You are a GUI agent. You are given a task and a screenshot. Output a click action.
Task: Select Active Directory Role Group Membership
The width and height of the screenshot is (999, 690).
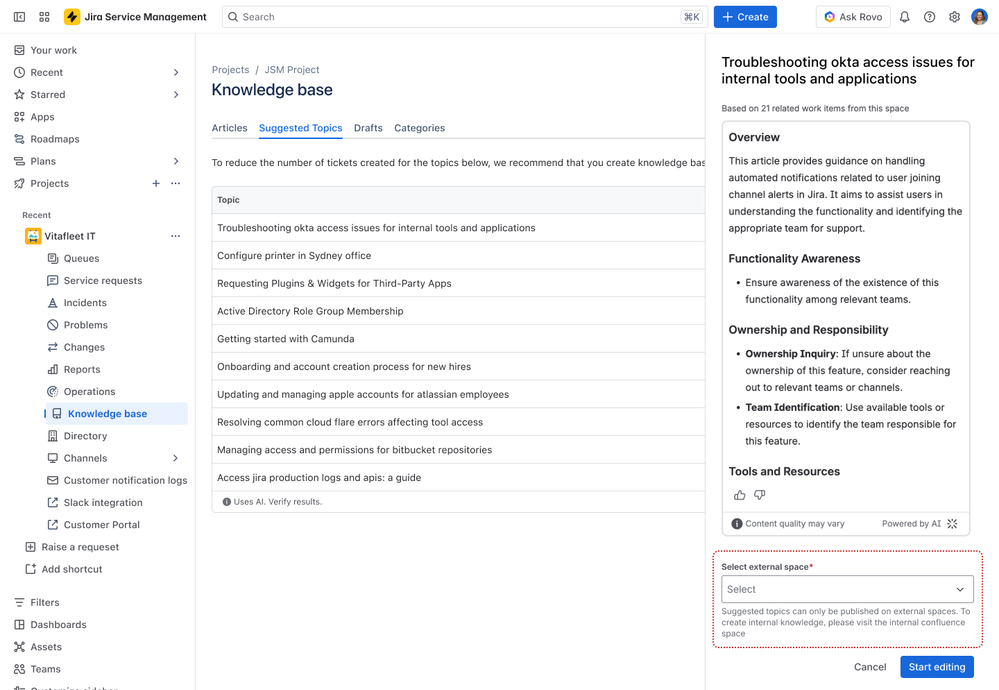(x=459, y=311)
